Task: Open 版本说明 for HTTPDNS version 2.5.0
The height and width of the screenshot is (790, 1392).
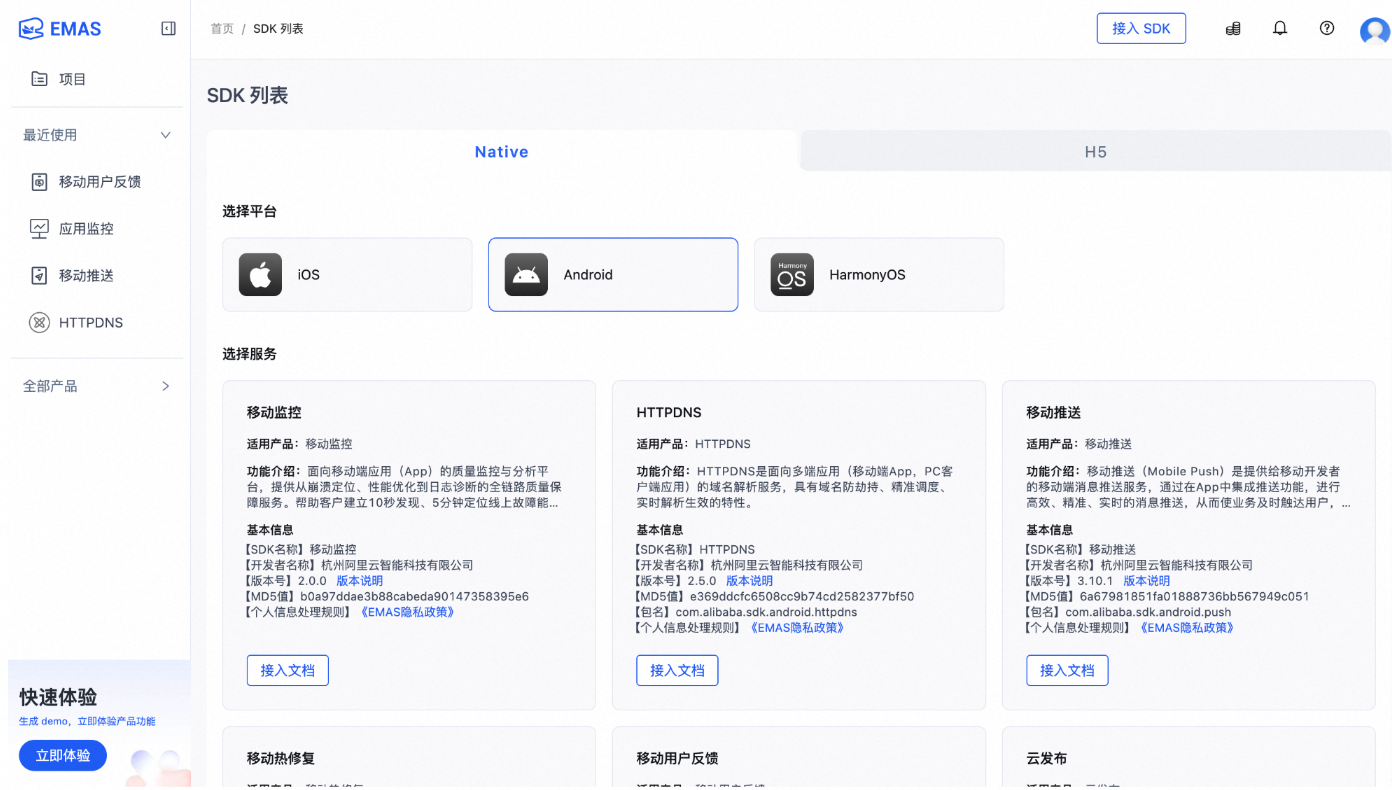Action: point(749,581)
